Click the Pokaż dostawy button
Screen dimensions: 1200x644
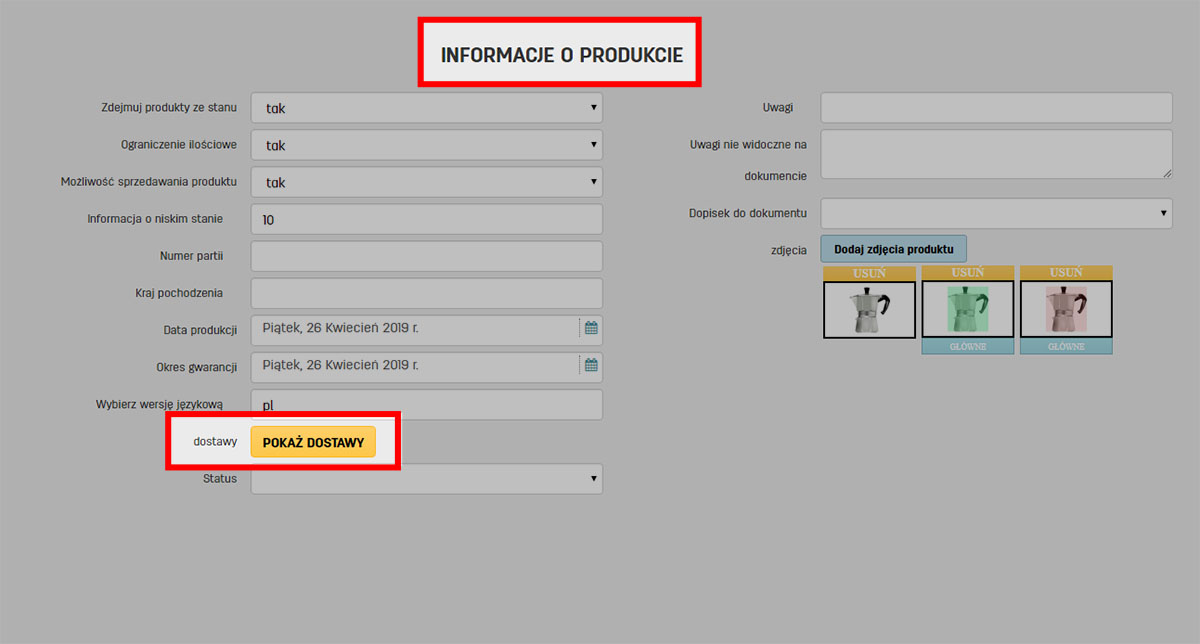(x=313, y=442)
